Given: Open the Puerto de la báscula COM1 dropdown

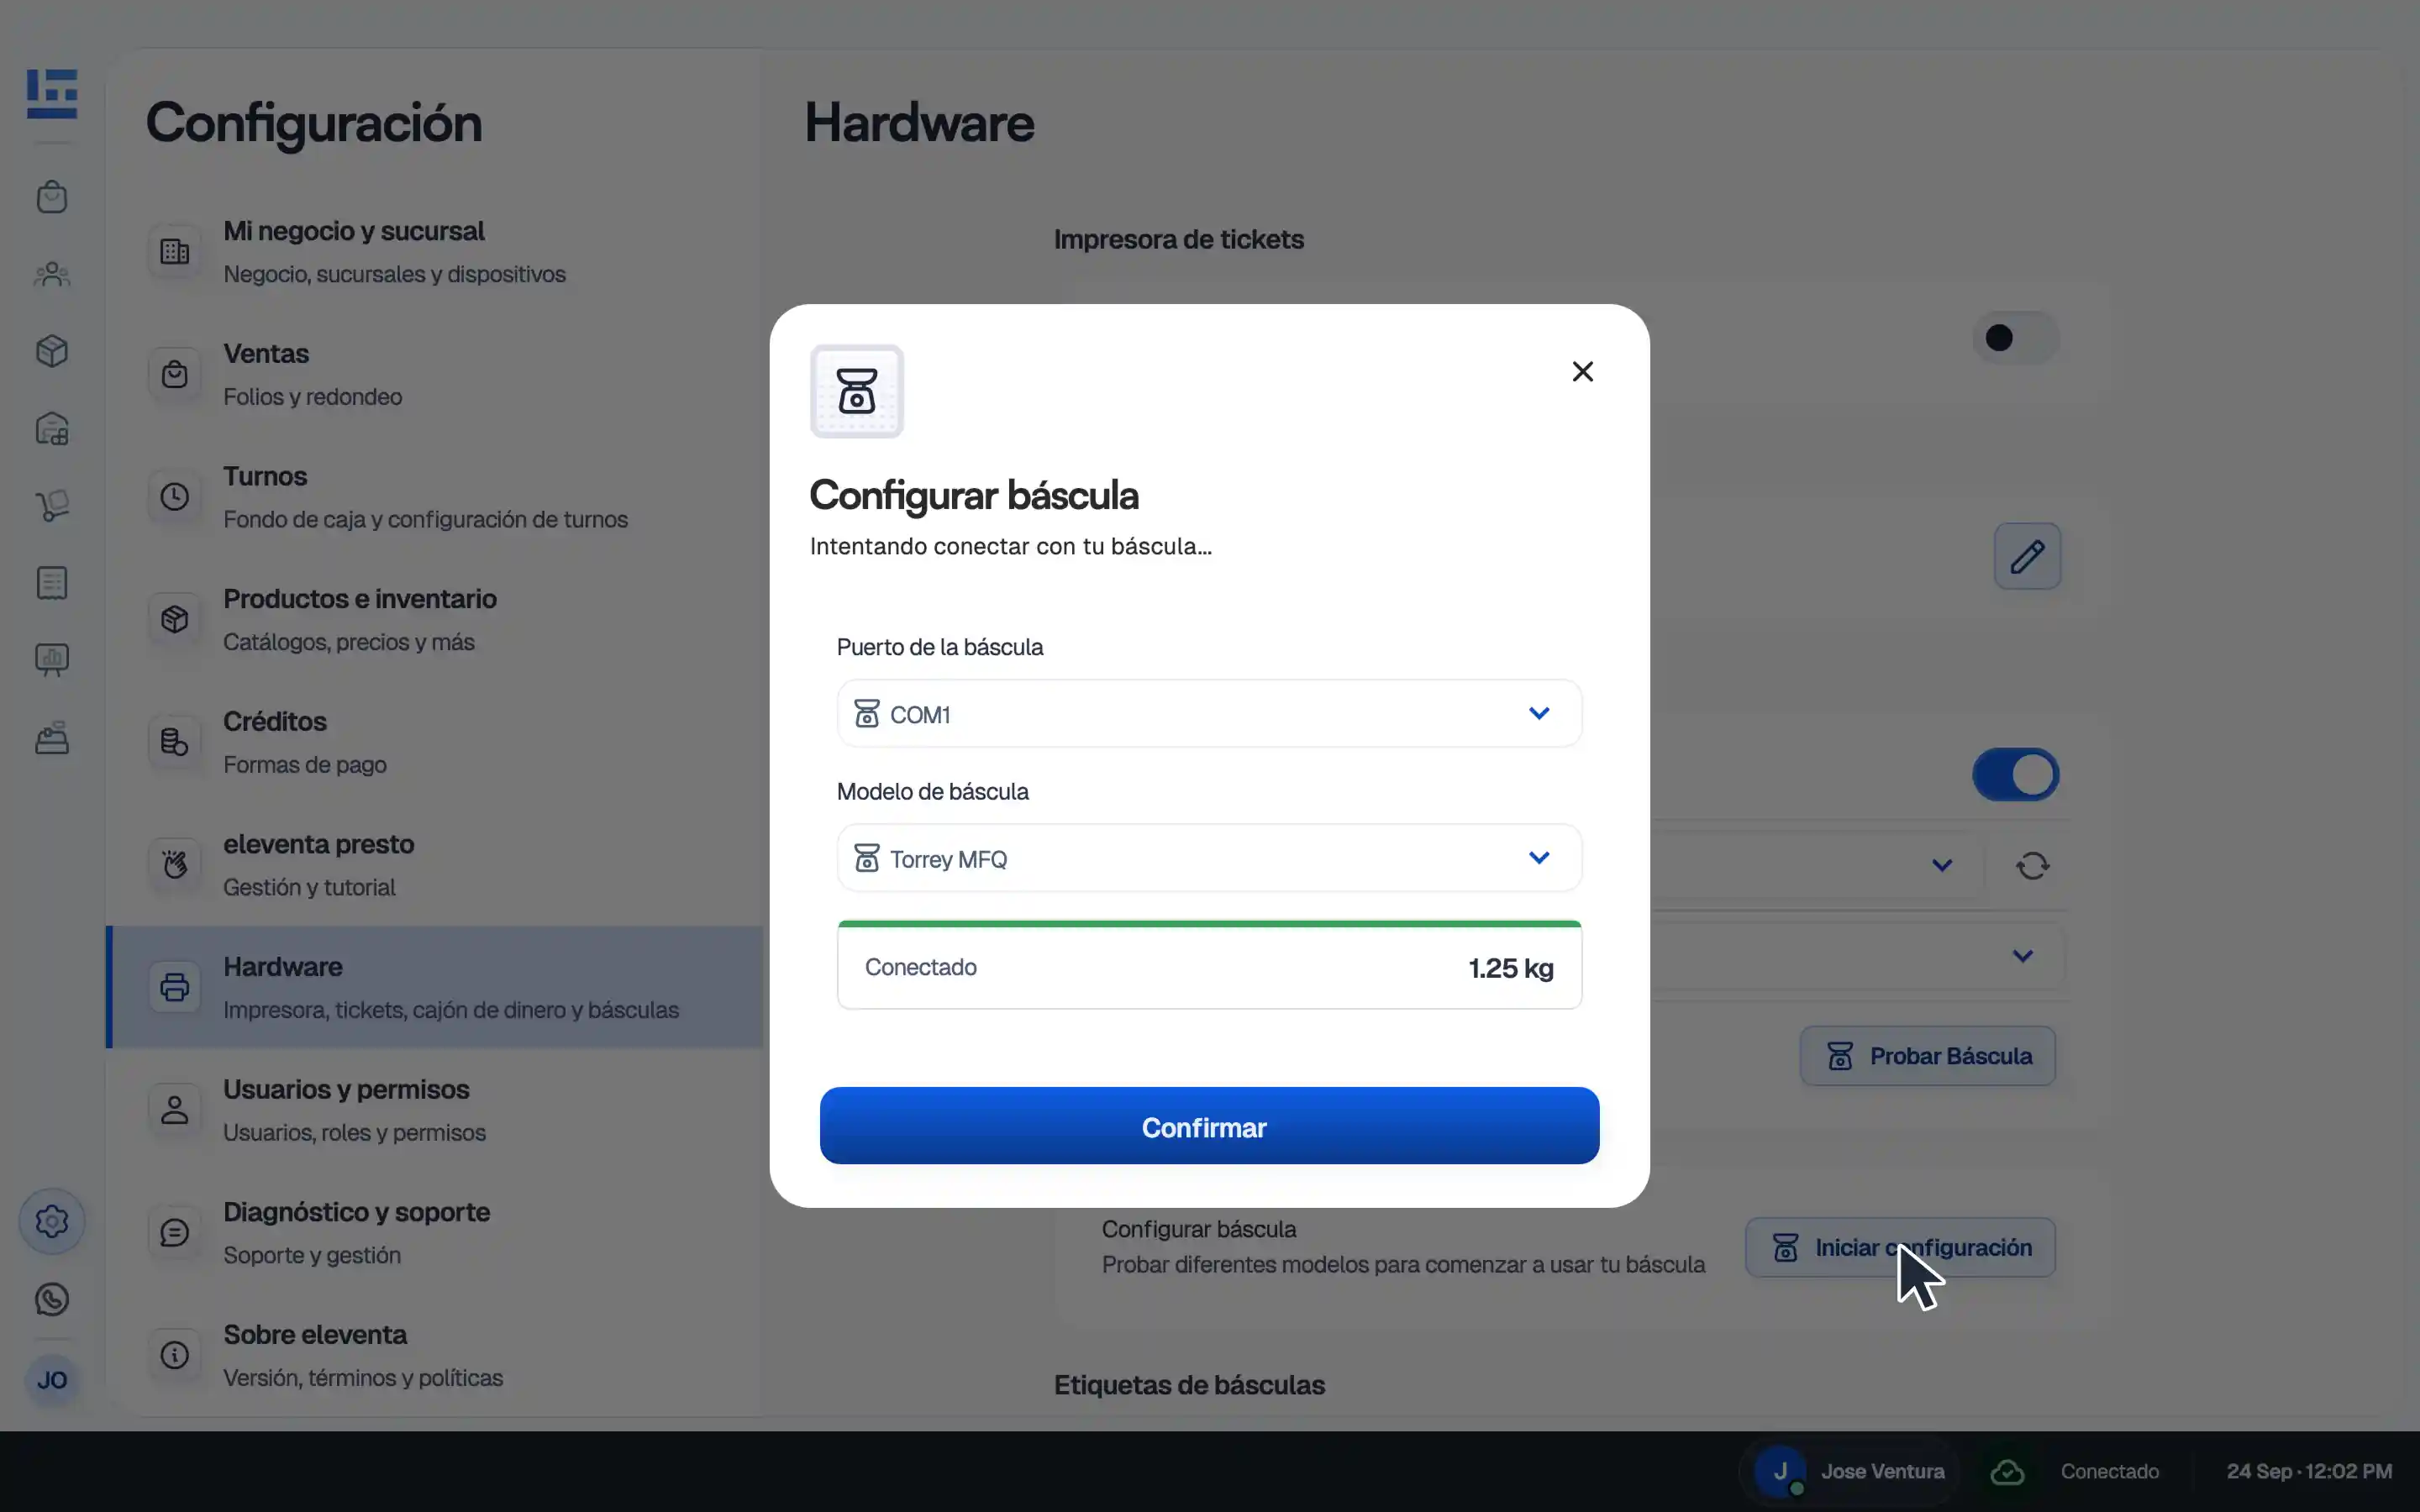Looking at the screenshot, I should tap(1209, 714).
